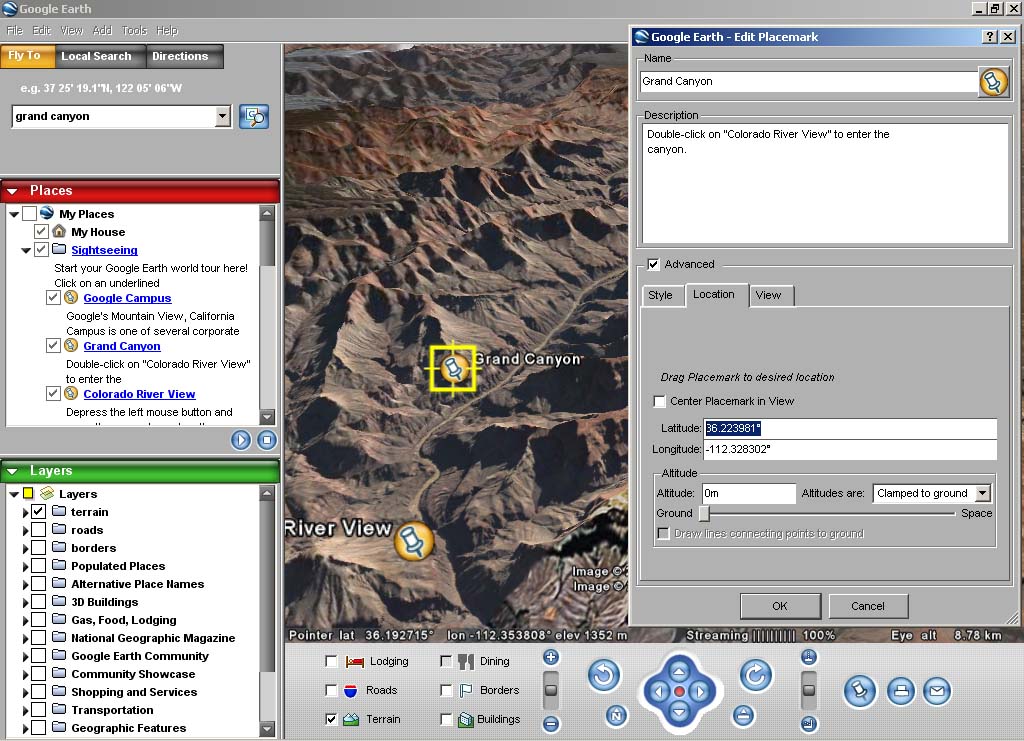
Task: Click the OK button in Edit Placemark
Action: coord(780,606)
